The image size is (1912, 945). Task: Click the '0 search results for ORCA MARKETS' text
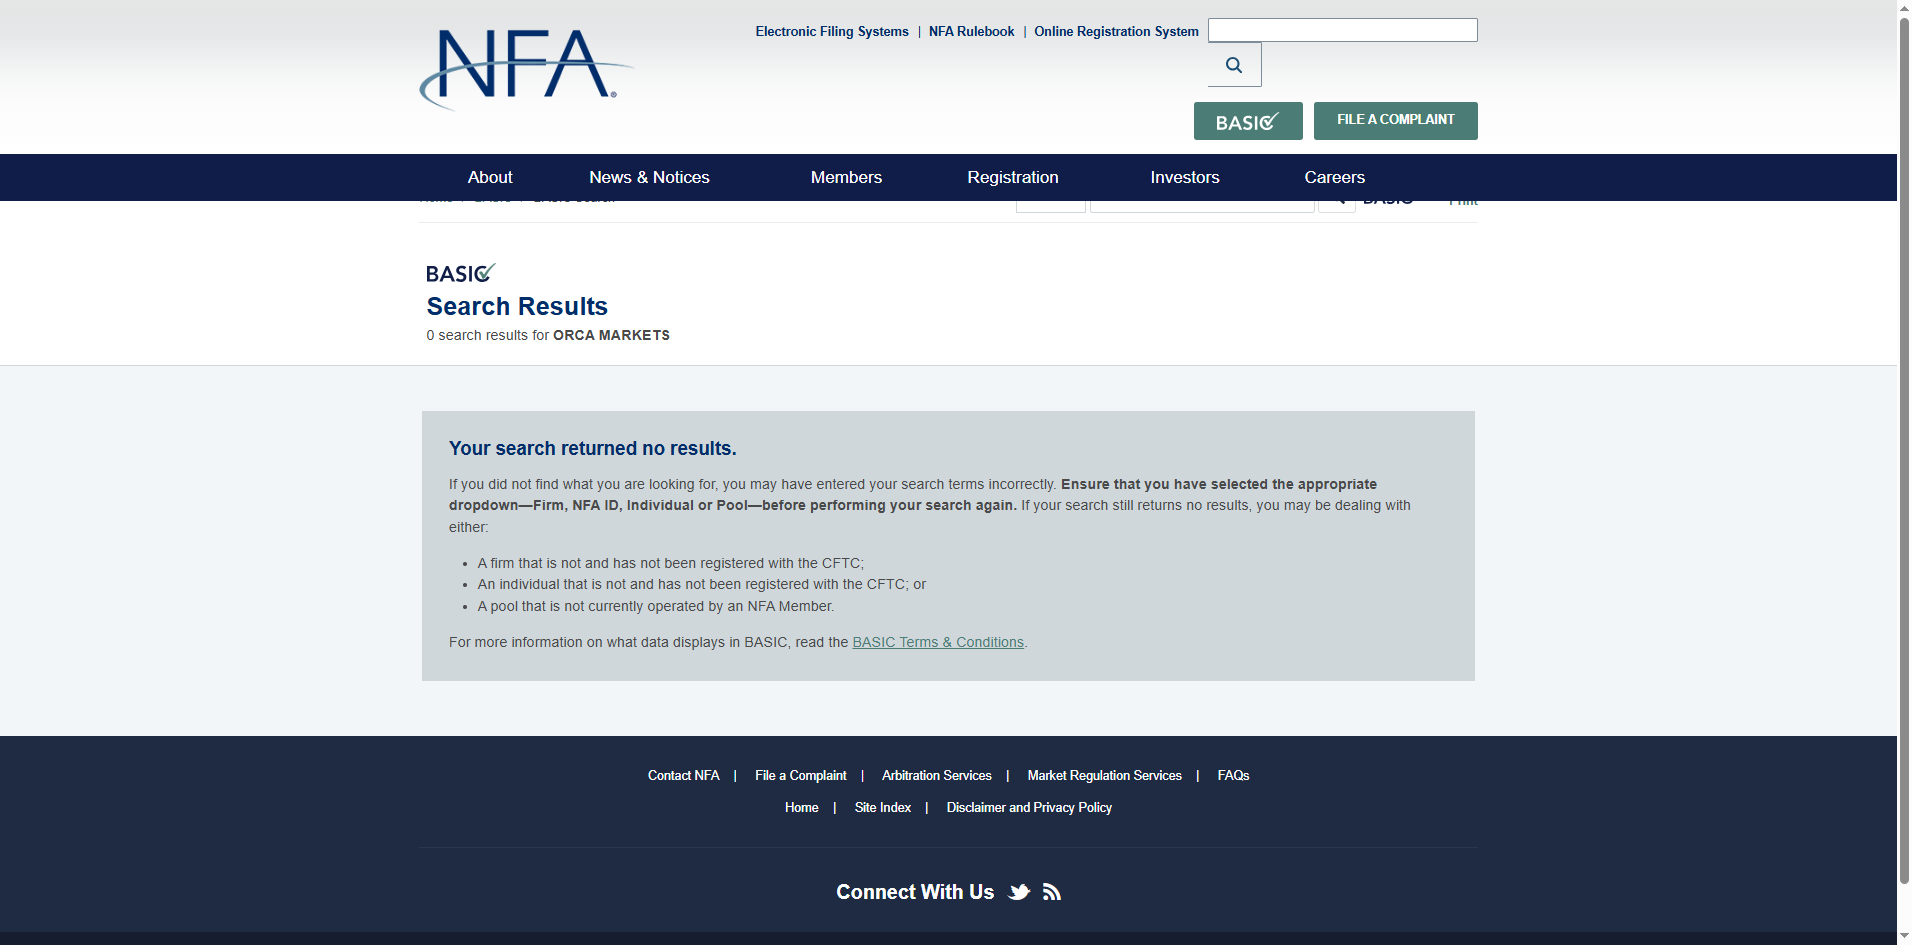point(548,335)
